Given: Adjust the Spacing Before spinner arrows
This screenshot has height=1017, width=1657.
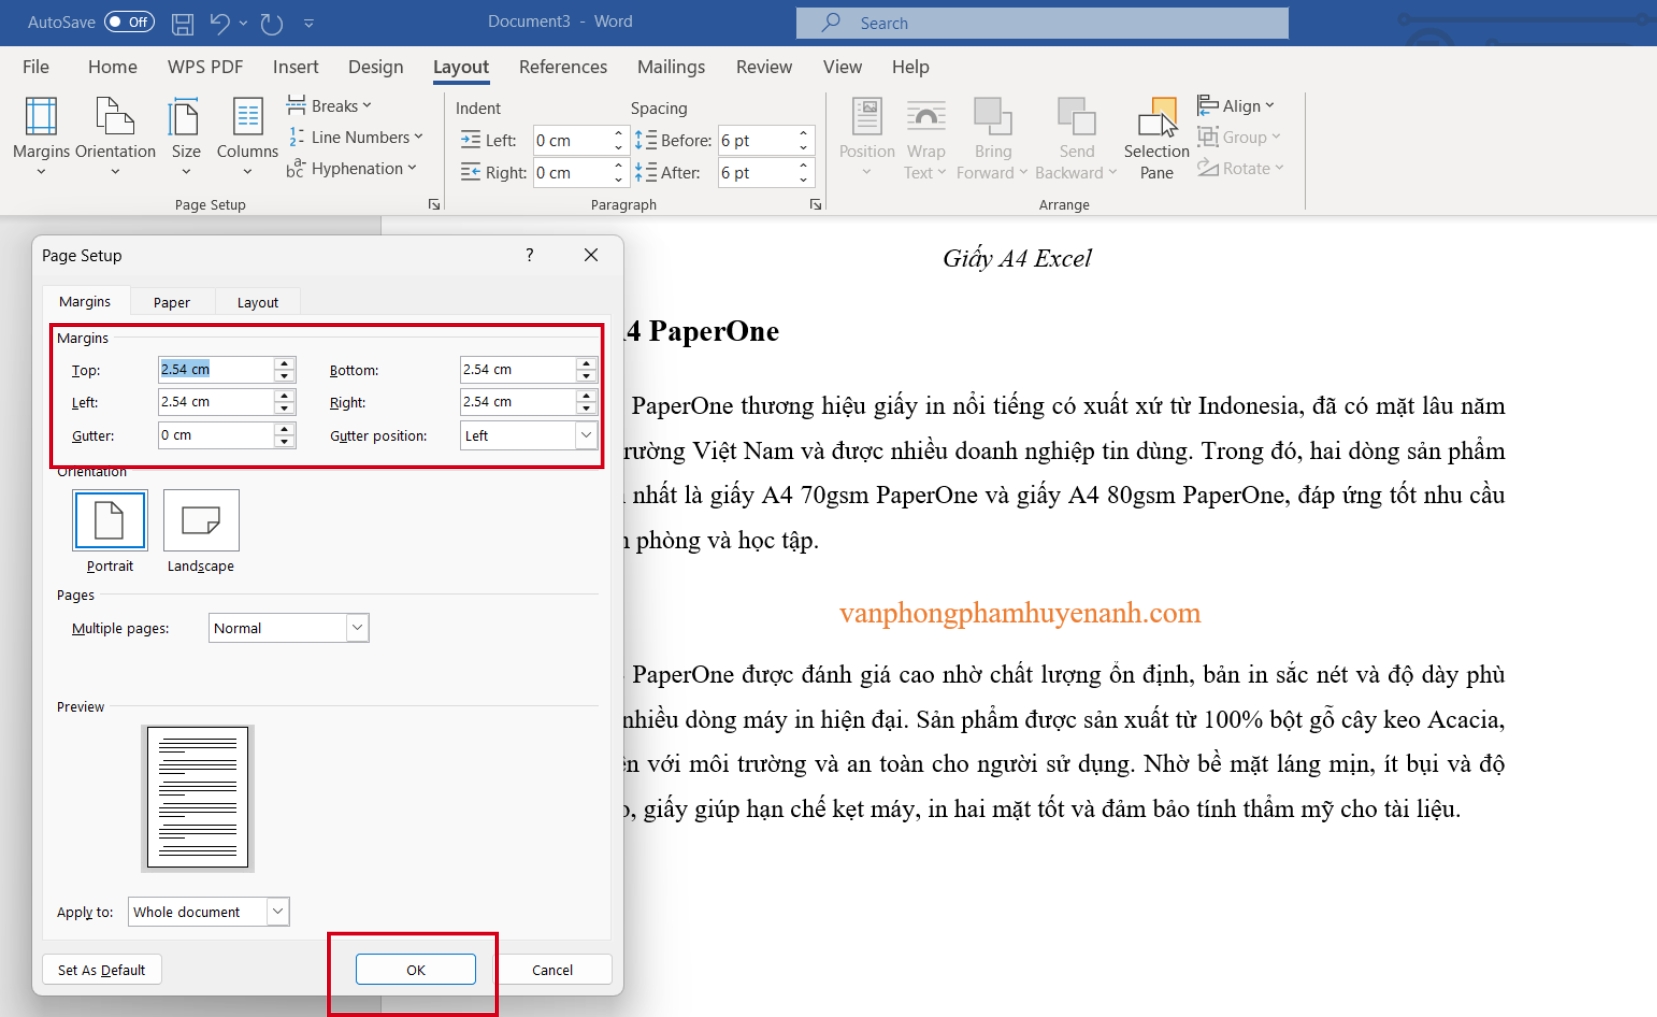Looking at the screenshot, I should pos(804,141).
